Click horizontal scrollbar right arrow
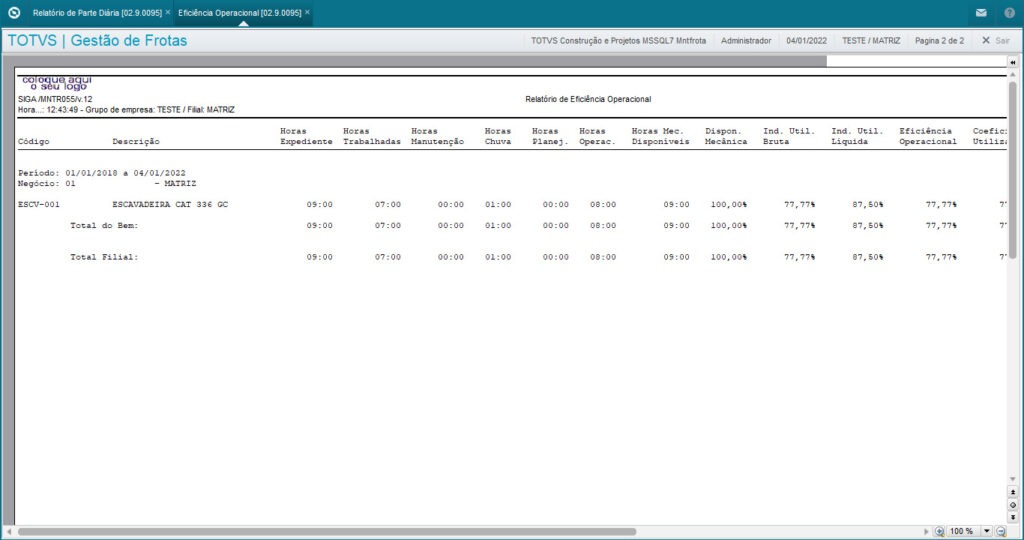This screenshot has width=1024, height=540. tap(926, 532)
